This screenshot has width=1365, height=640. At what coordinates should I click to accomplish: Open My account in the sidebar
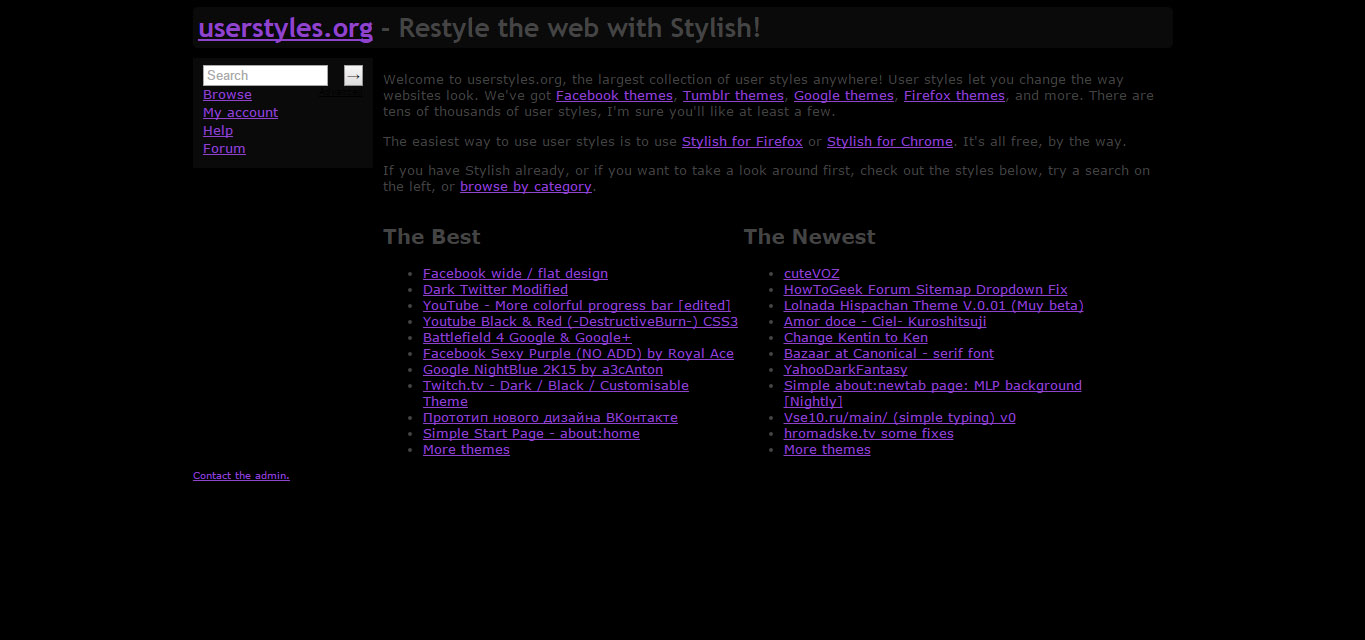pos(240,113)
